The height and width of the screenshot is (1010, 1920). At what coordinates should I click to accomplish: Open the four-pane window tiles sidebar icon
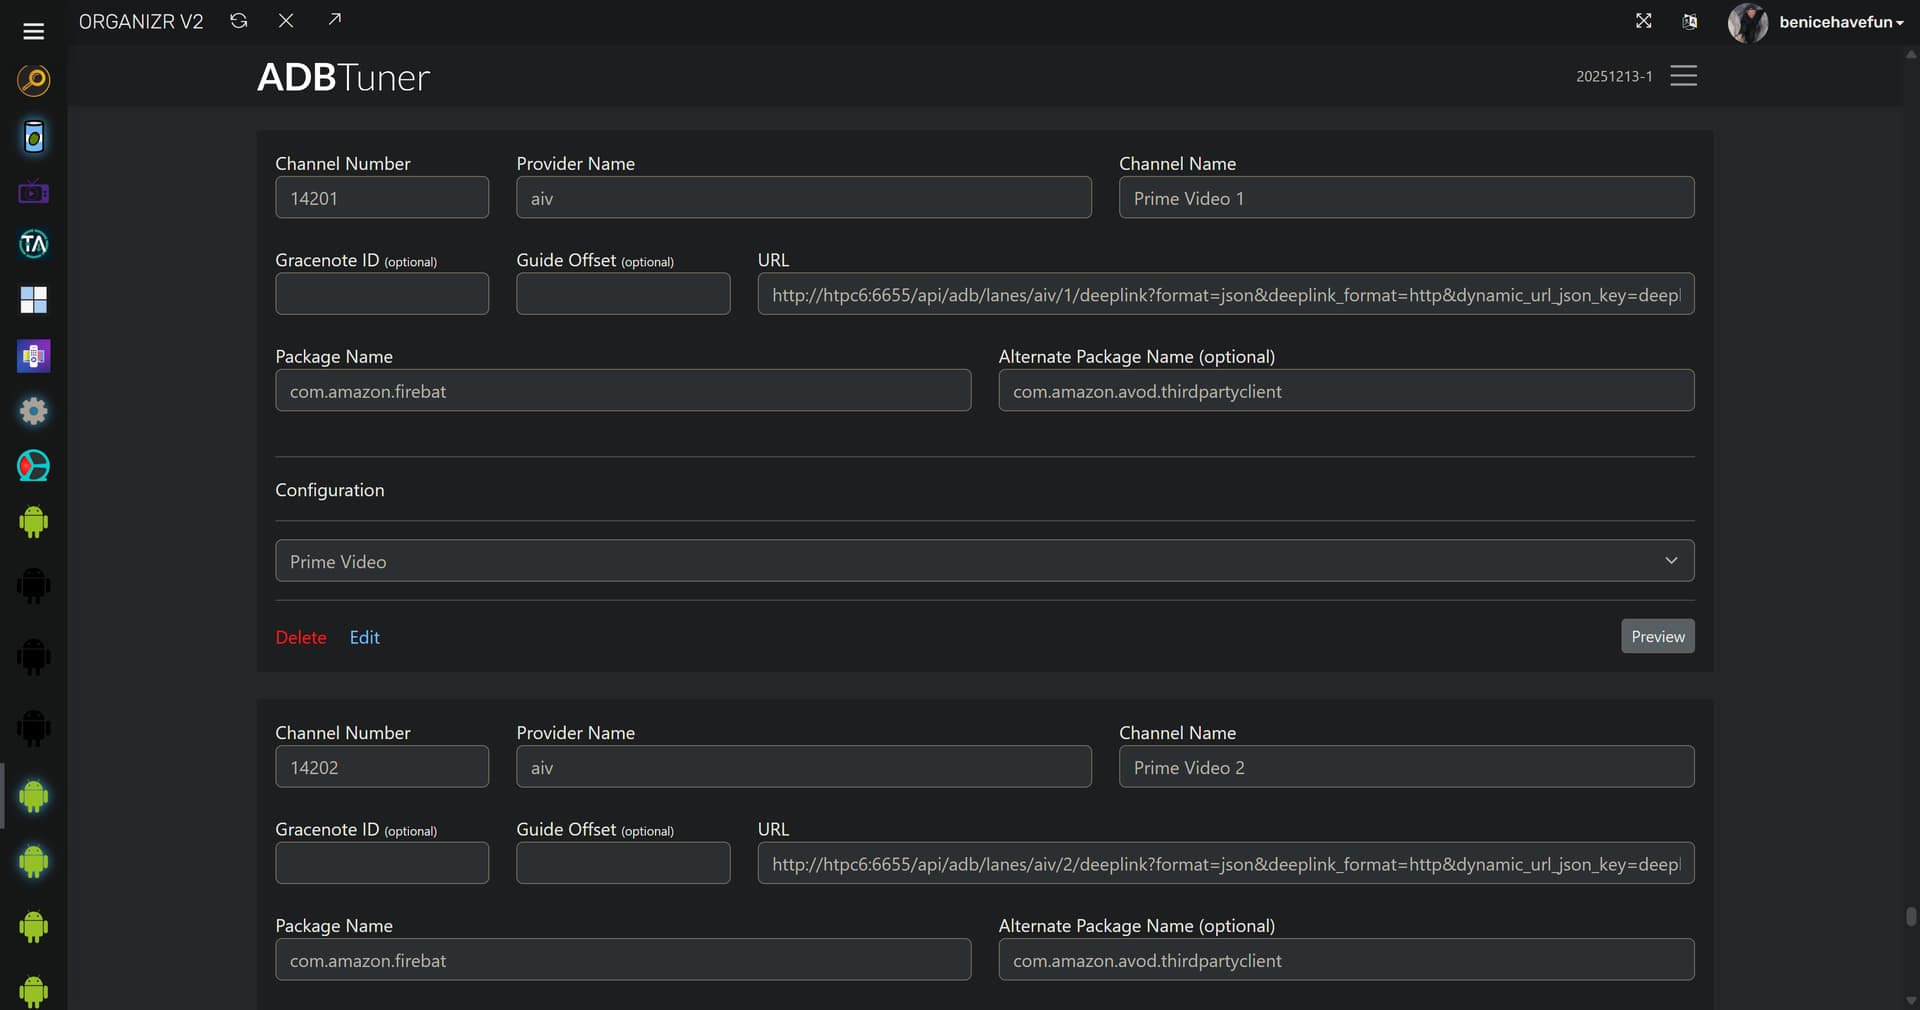coord(33,300)
